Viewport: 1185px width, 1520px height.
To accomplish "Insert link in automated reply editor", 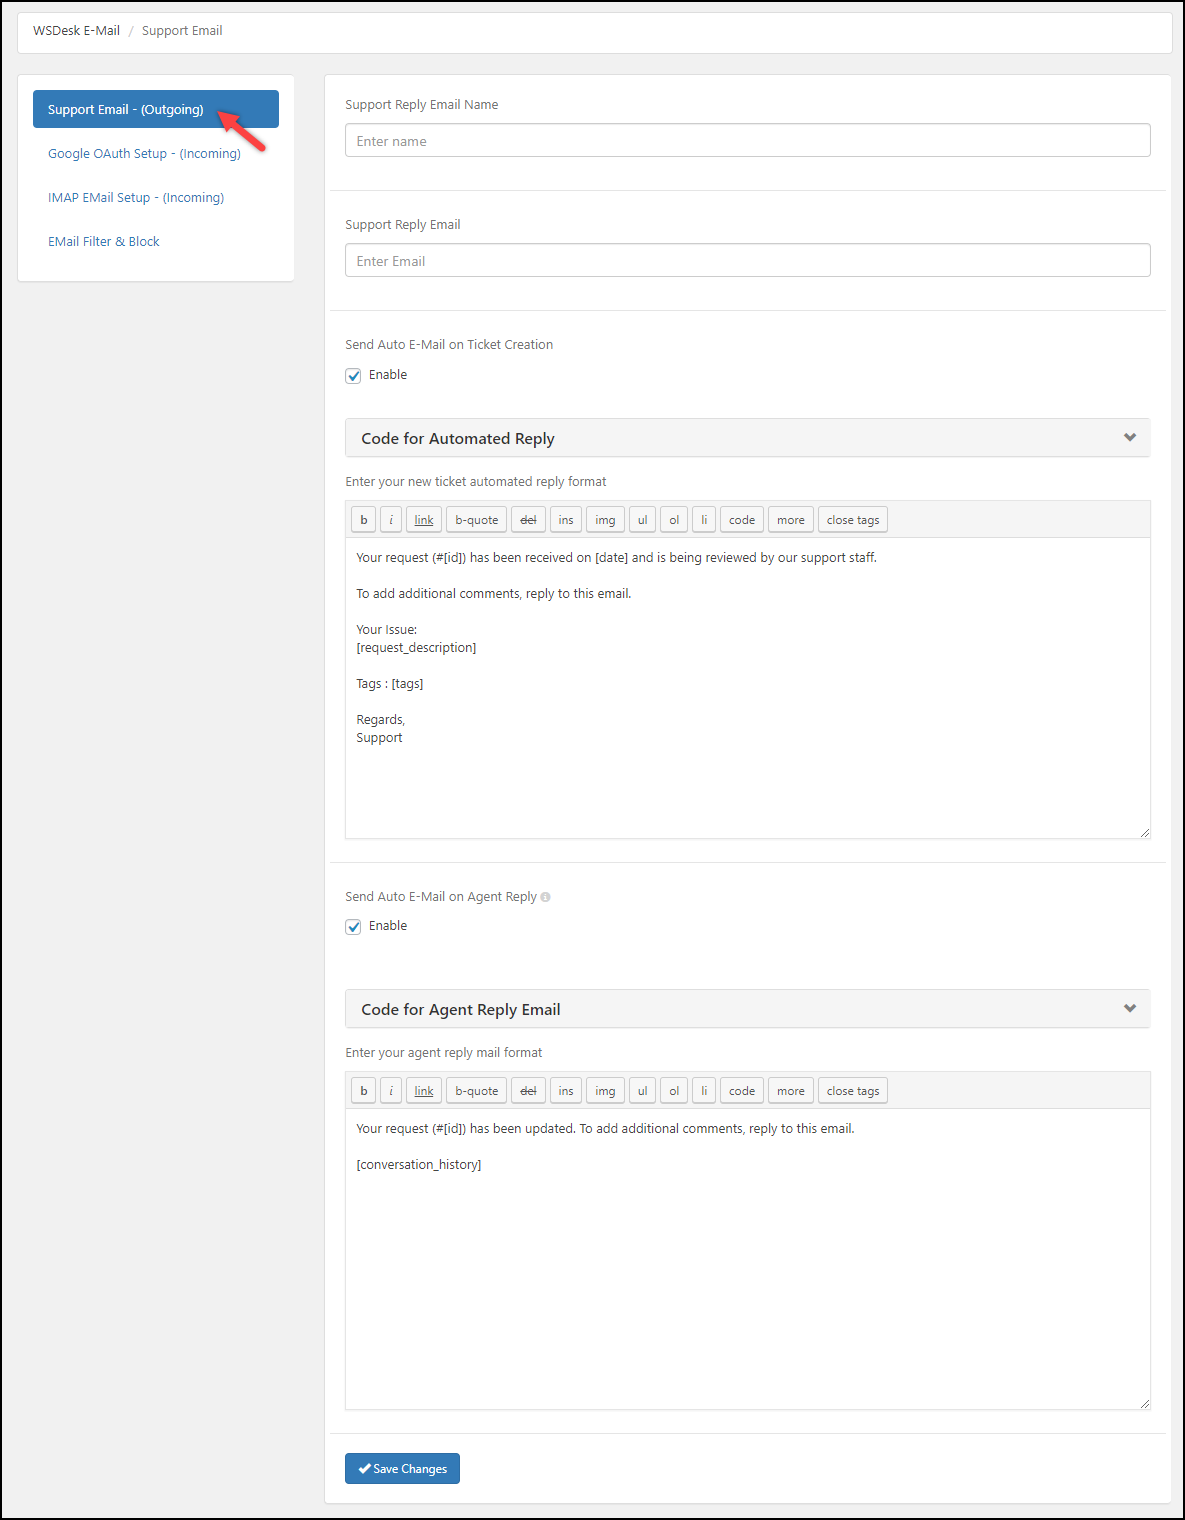I will click(424, 520).
